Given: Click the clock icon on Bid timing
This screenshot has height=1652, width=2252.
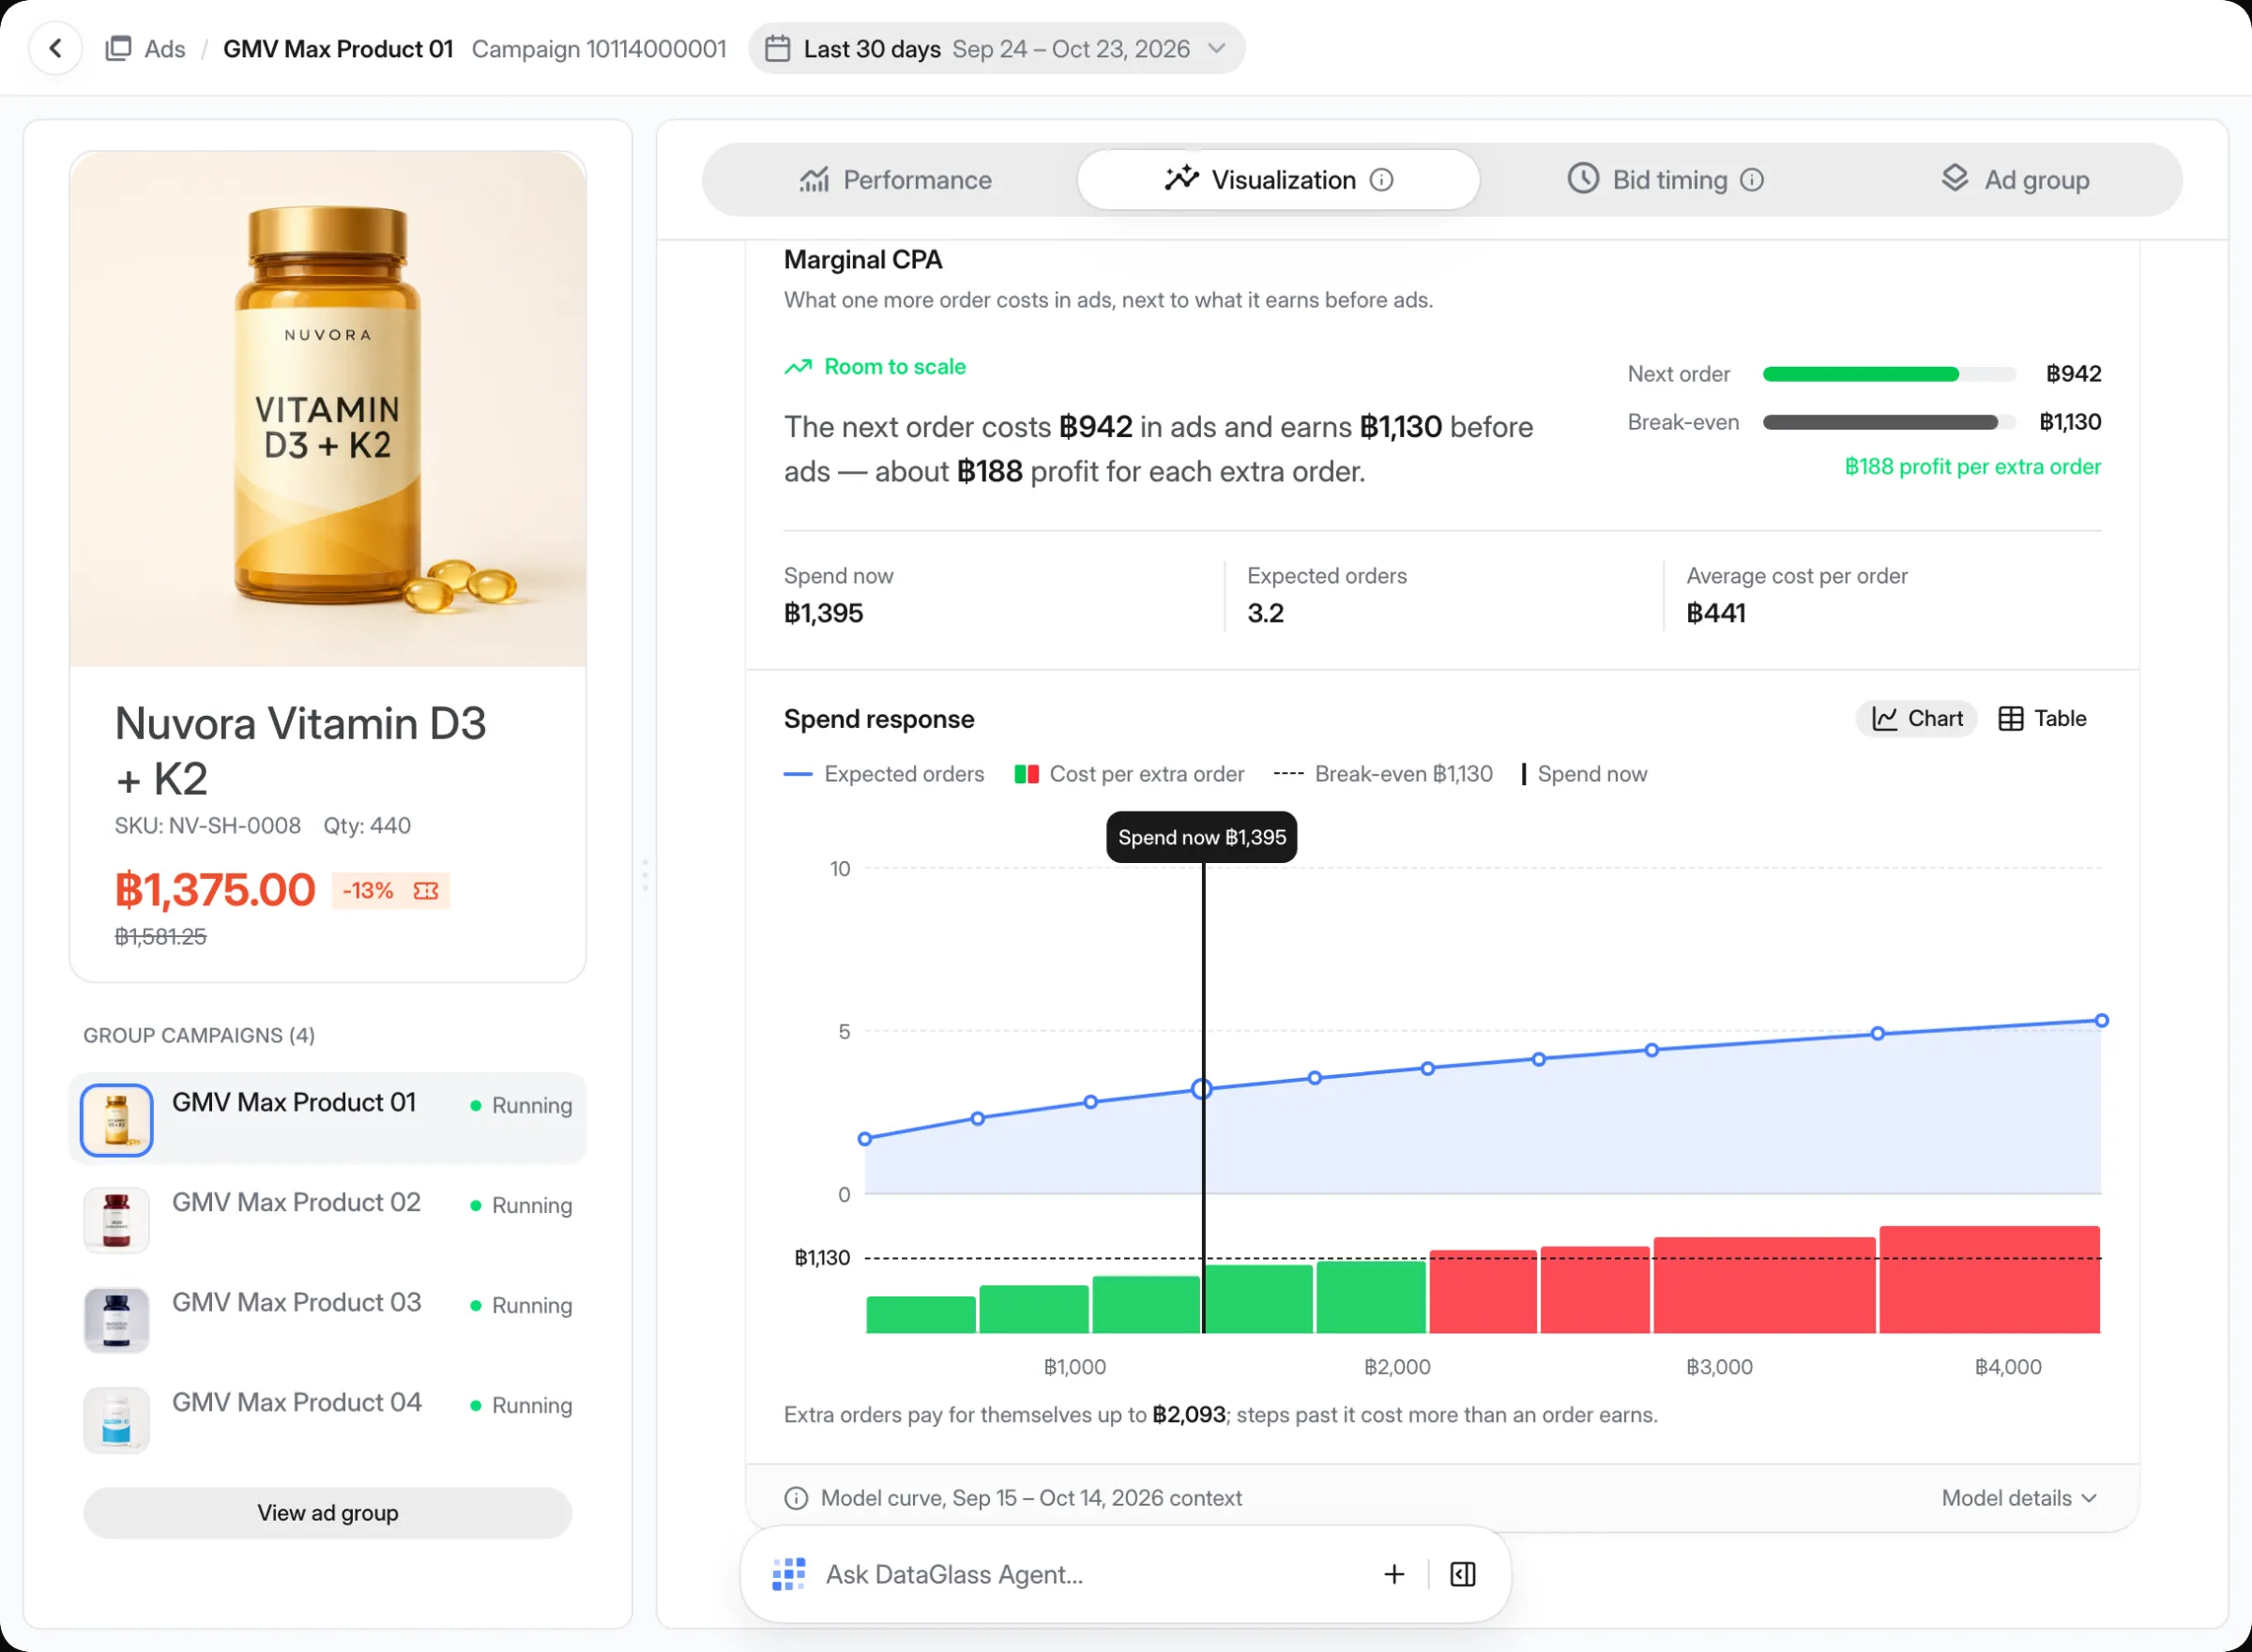Looking at the screenshot, I should click(x=1583, y=179).
